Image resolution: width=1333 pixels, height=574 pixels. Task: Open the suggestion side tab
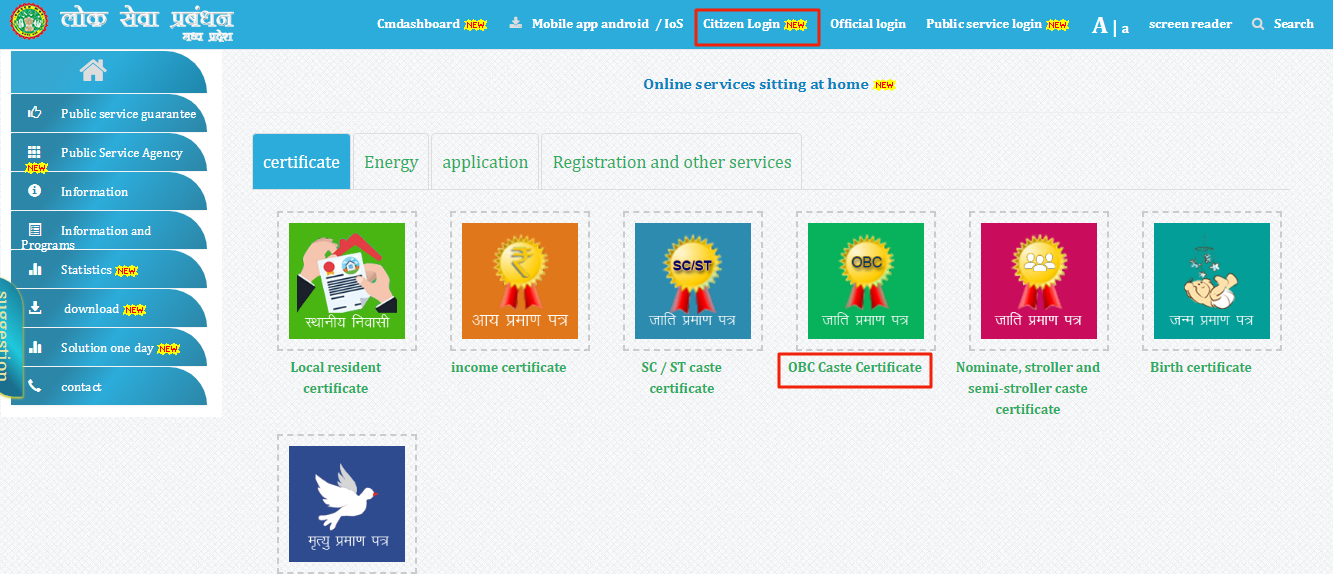point(9,338)
